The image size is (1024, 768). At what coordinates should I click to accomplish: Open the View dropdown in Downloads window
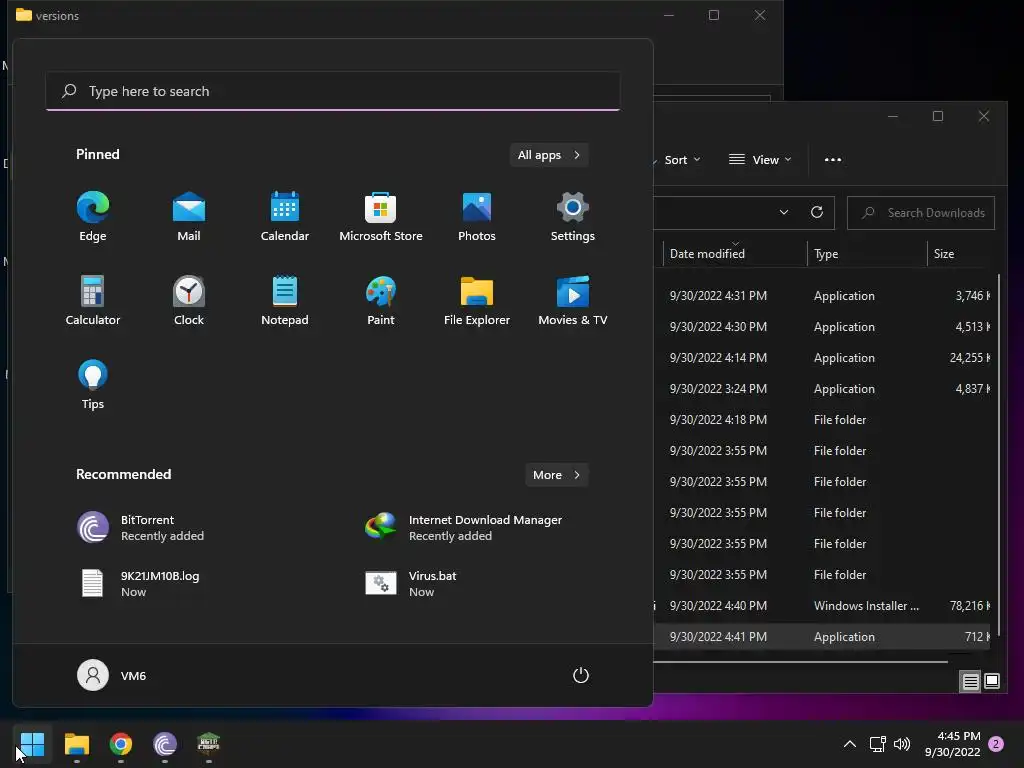coord(760,160)
